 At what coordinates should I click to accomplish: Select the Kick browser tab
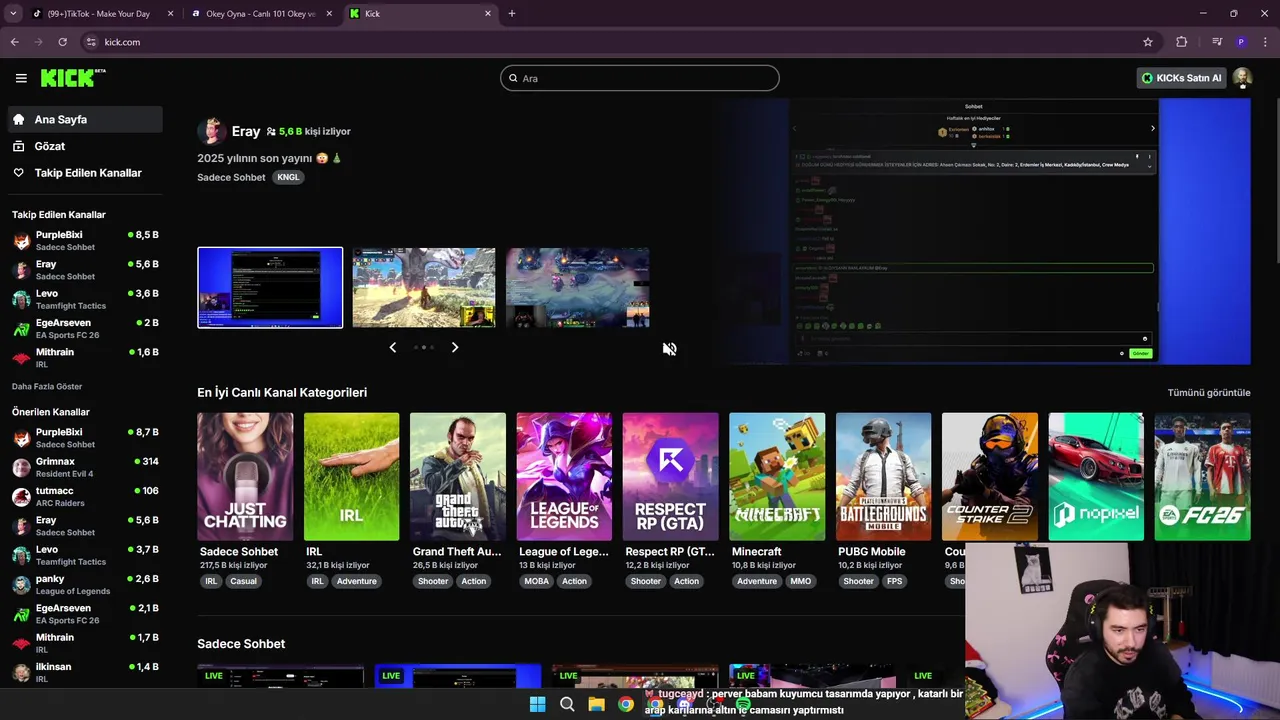(420, 13)
